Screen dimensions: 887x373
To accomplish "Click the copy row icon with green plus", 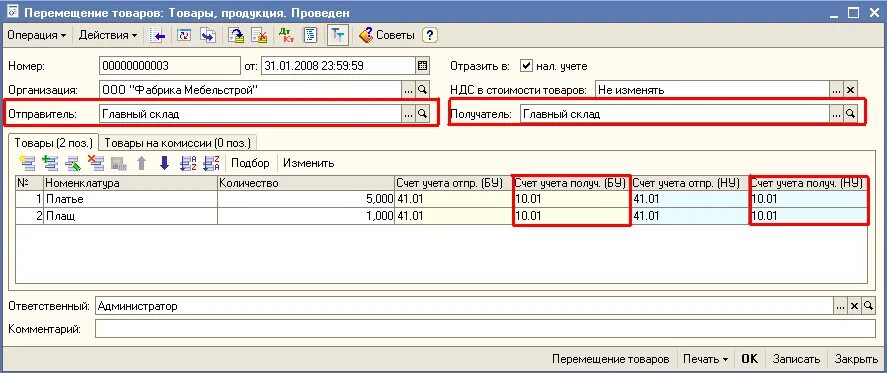I will tap(50, 163).
